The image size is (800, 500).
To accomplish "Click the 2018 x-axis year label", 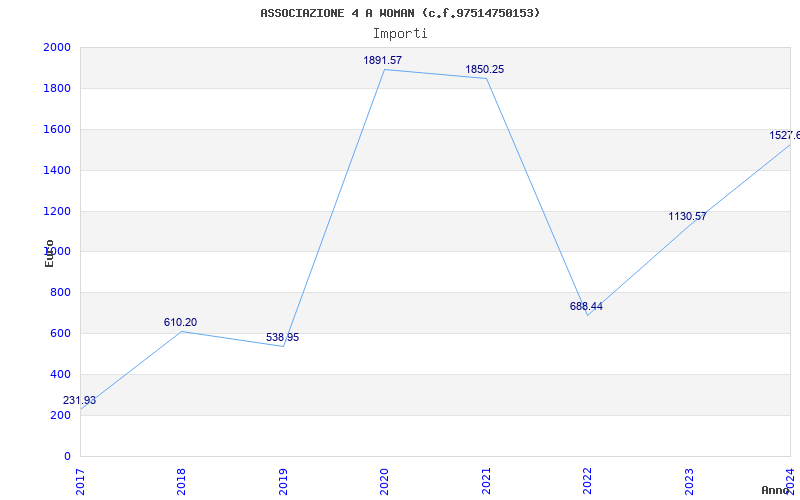I will pyautogui.click(x=181, y=482).
